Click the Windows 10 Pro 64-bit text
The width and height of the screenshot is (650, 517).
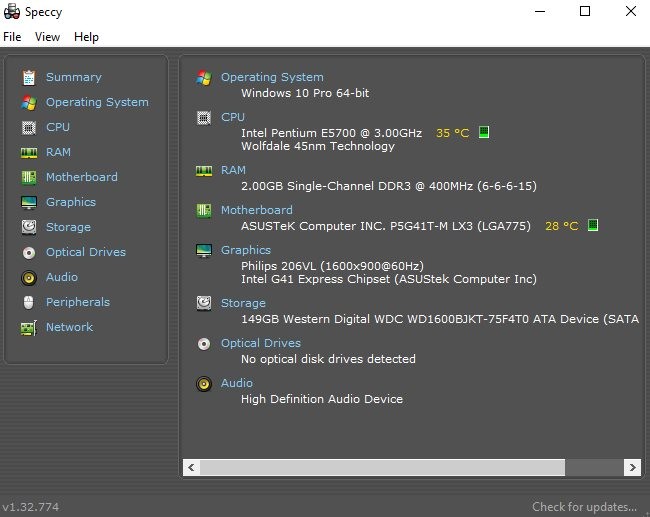305,93
